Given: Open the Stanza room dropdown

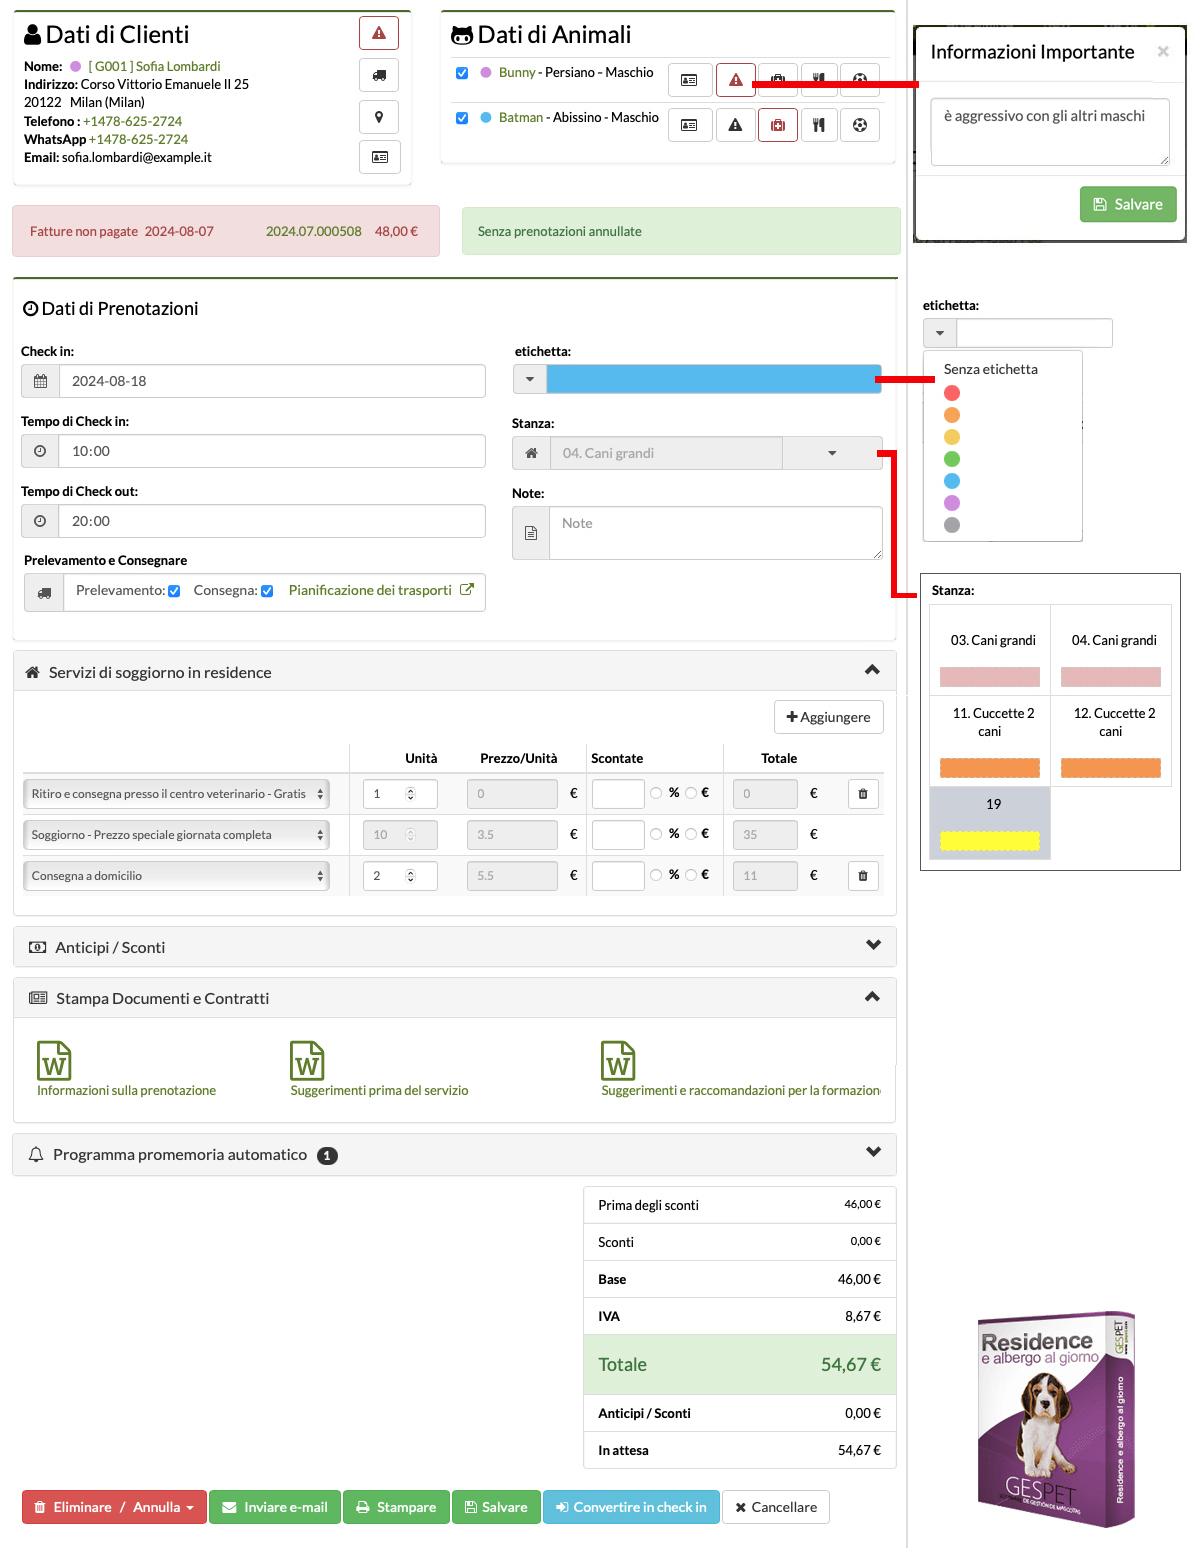Looking at the screenshot, I should (831, 453).
